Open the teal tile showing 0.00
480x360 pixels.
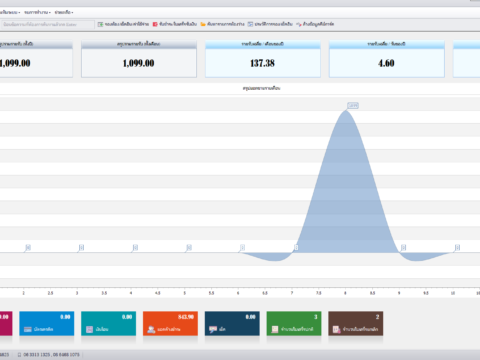pyautogui.click(x=109, y=323)
